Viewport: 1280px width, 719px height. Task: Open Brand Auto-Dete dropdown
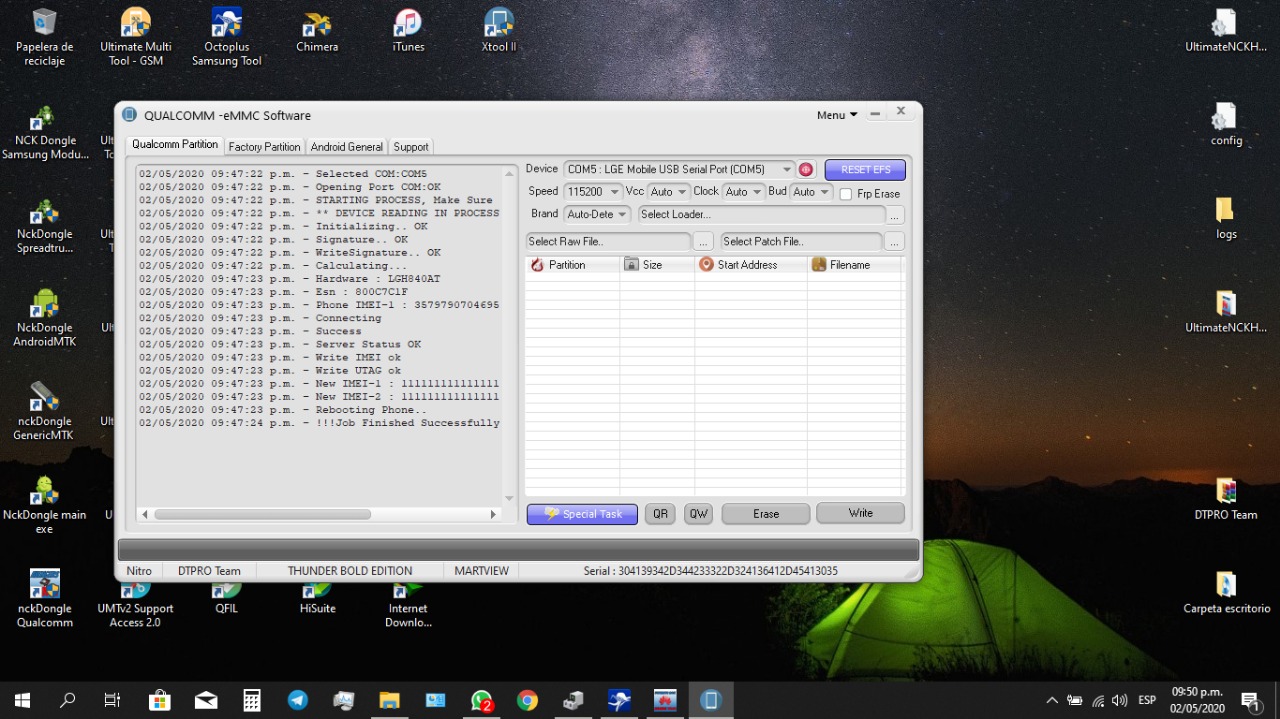597,214
